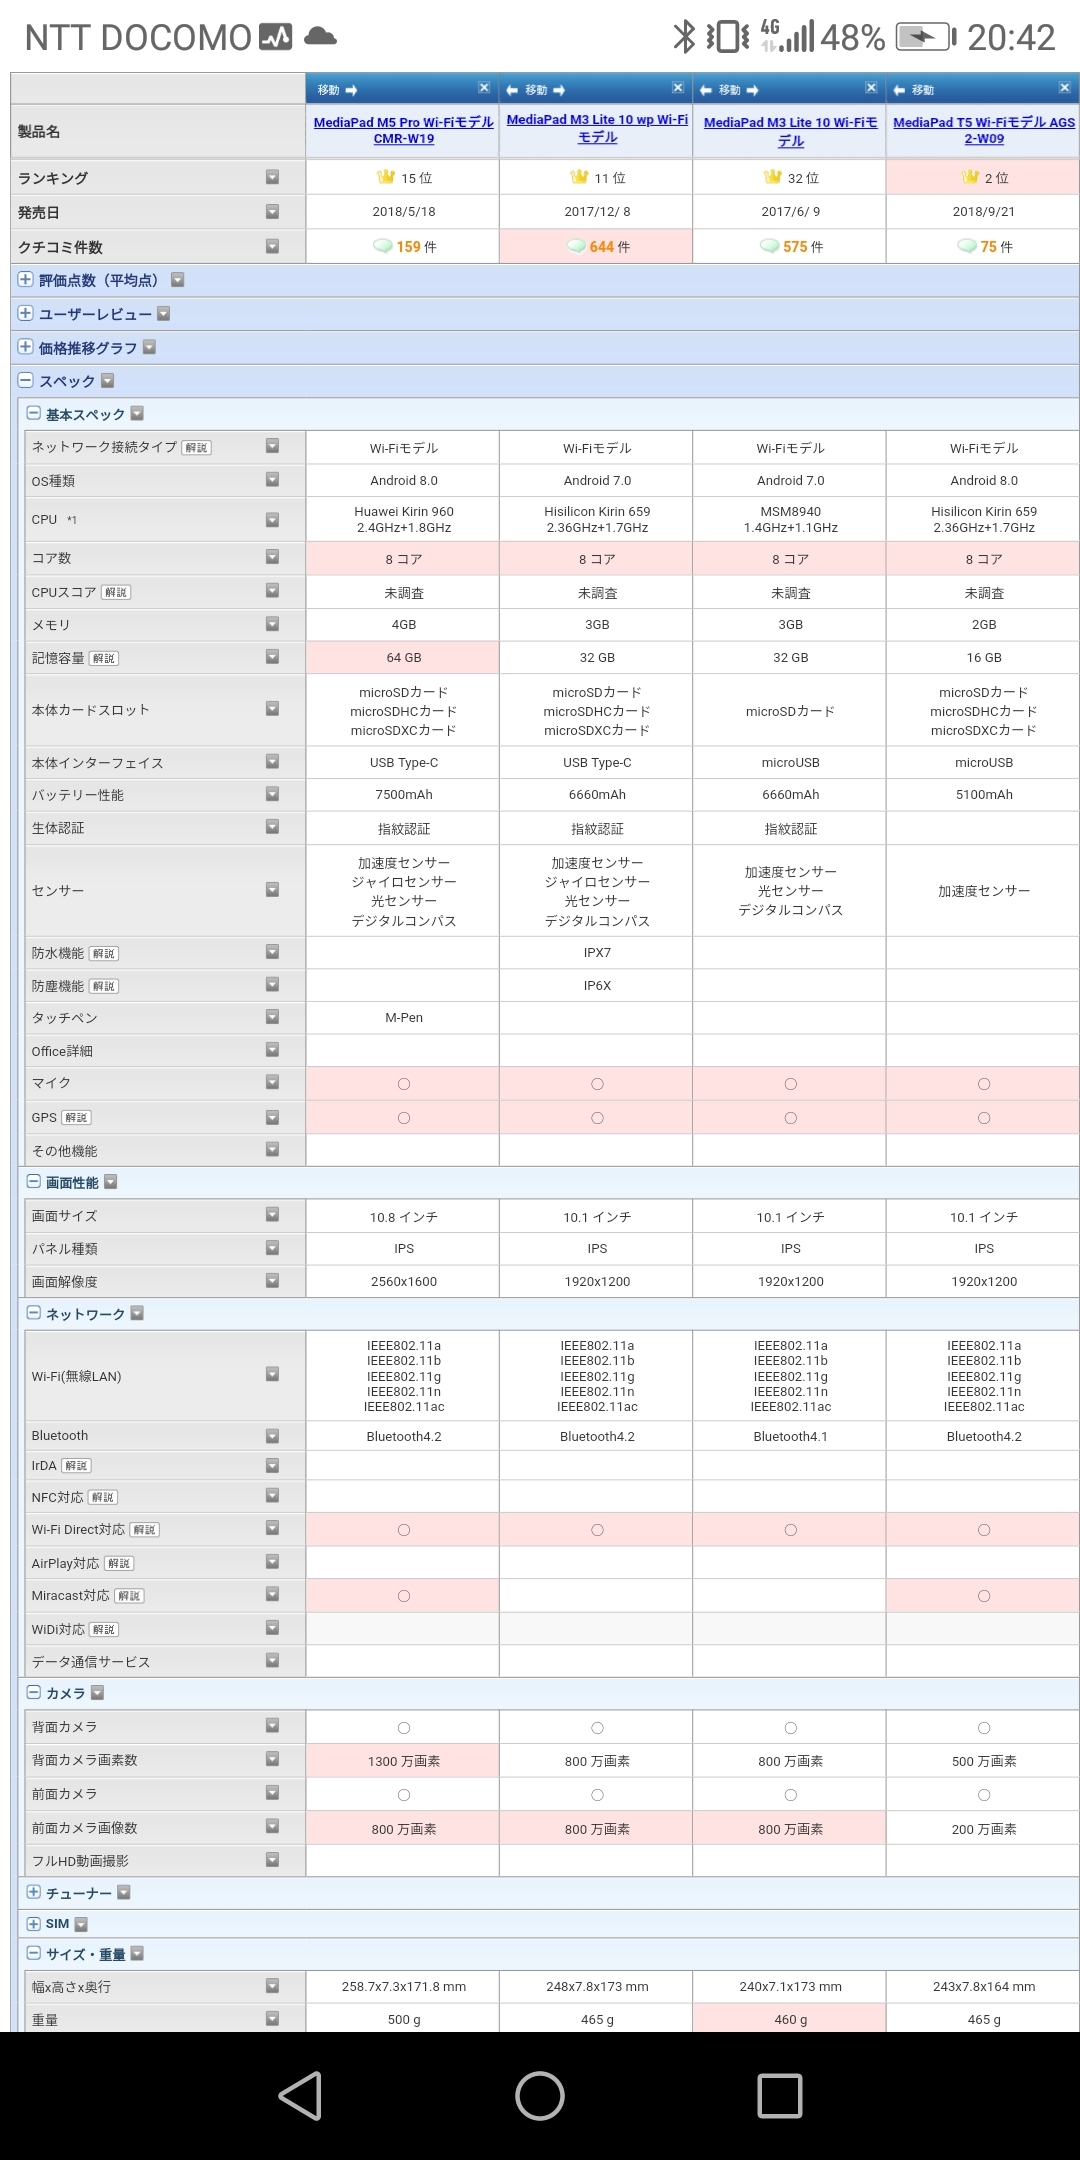Image resolution: width=1080 pixels, height=2160 pixels.
Task: Select 7500mAh battery cell
Action: 404,794
